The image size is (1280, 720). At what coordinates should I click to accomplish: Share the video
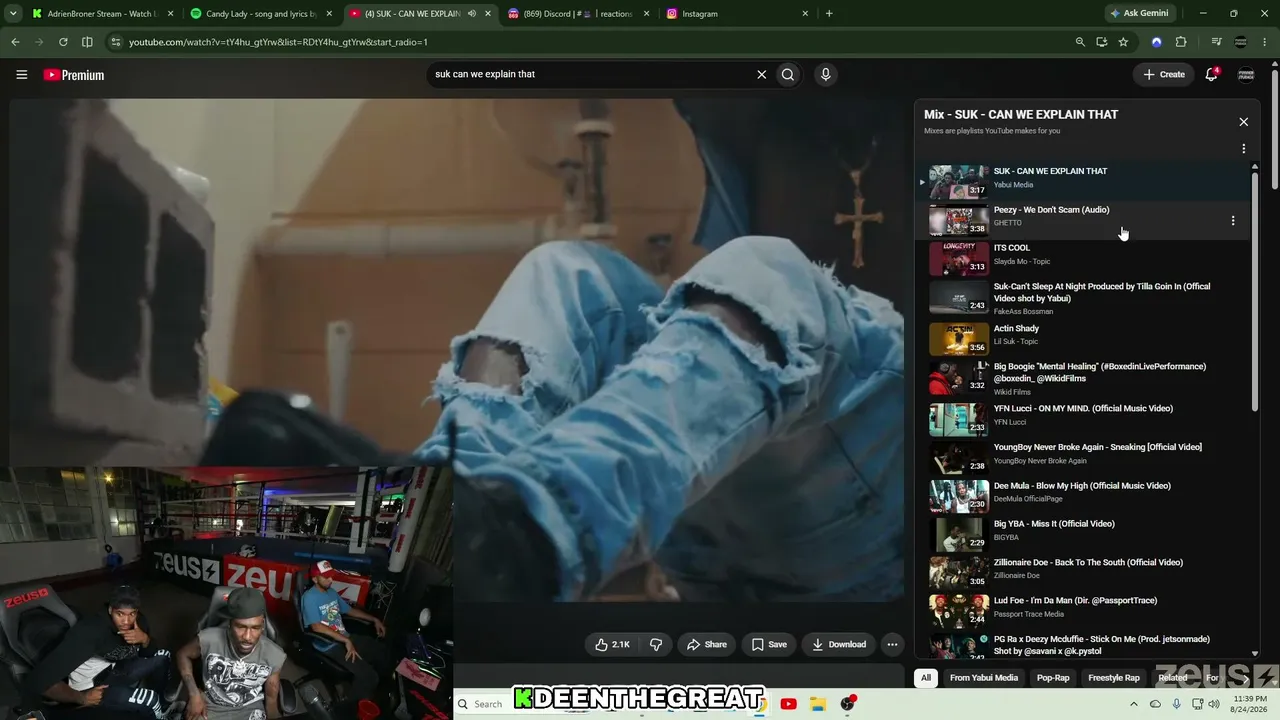(706, 644)
